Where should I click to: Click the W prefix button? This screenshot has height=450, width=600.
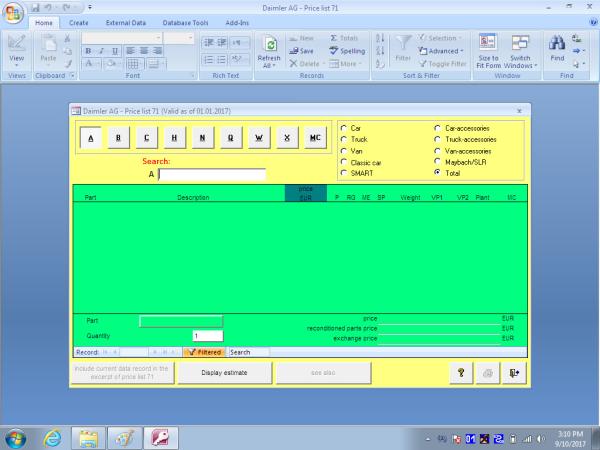pyautogui.click(x=259, y=138)
